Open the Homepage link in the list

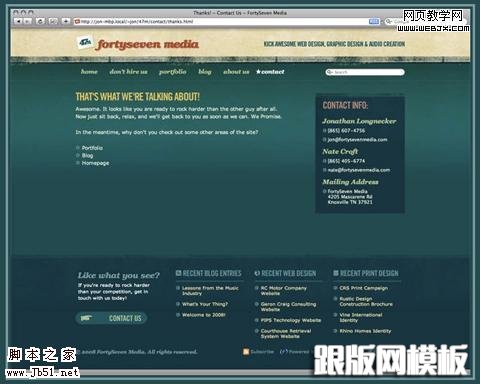coord(95,163)
